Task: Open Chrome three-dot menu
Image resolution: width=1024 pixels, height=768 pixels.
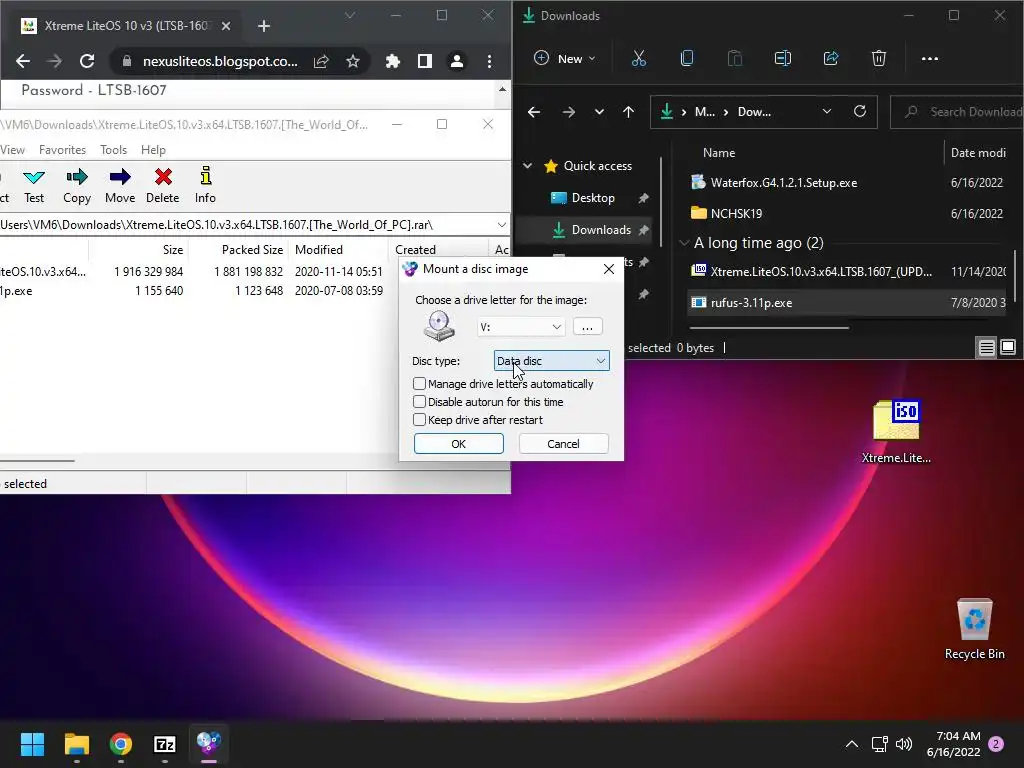Action: coord(489,61)
